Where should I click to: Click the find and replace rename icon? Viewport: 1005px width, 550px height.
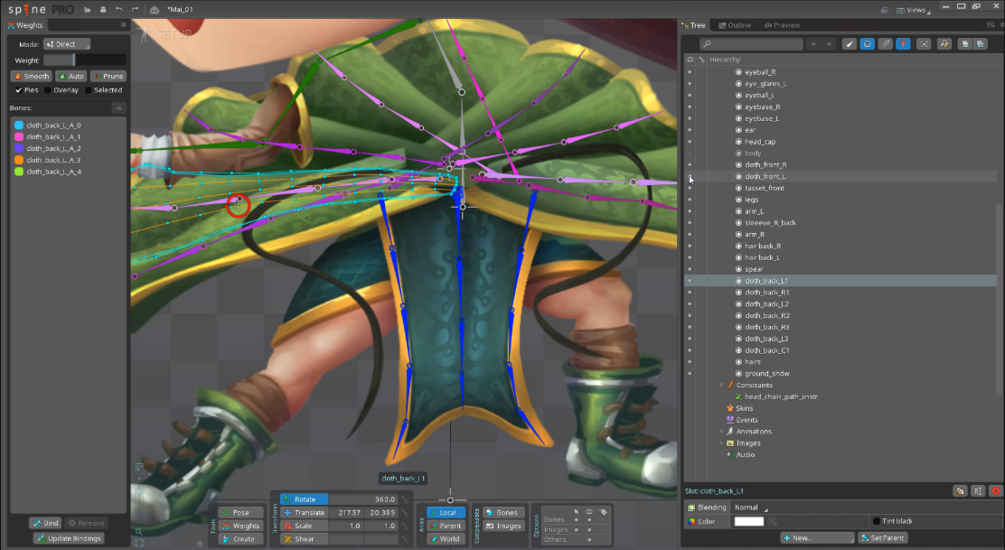(944, 44)
